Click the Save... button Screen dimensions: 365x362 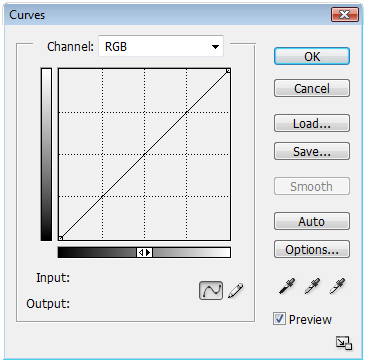[312, 151]
